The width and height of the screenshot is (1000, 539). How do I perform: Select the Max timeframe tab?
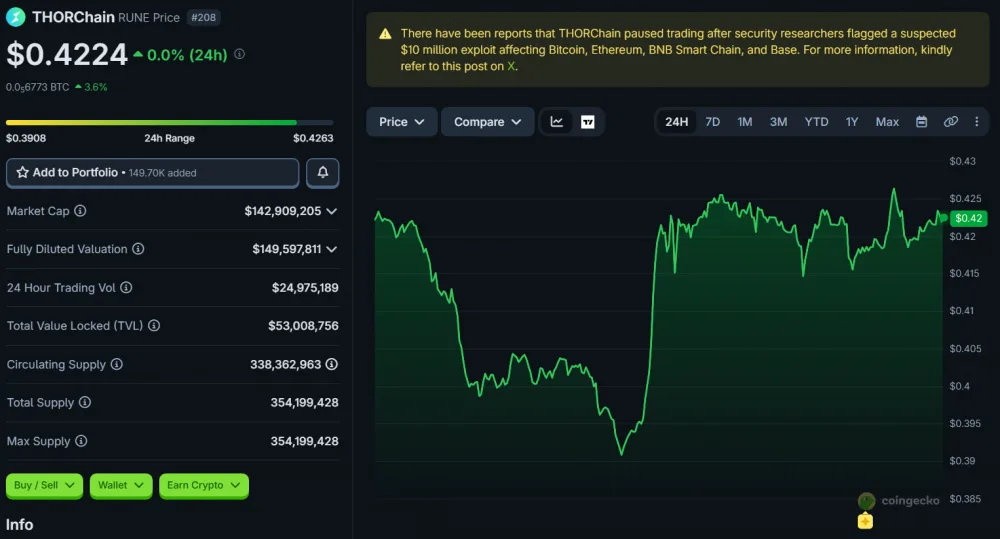pos(887,122)
